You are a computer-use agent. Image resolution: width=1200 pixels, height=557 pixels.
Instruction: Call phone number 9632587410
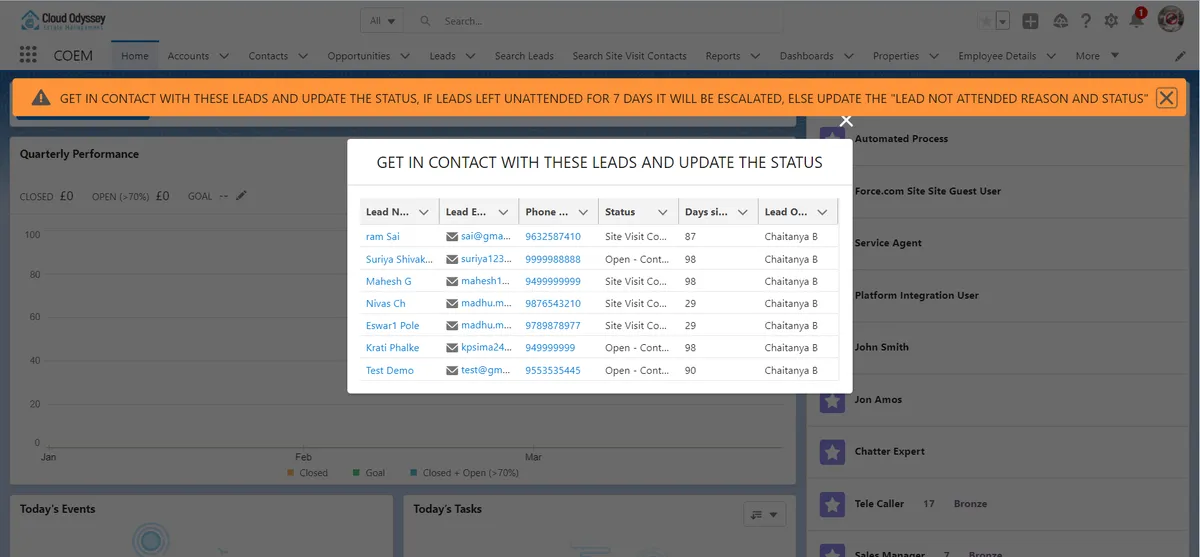click(553, 237)
